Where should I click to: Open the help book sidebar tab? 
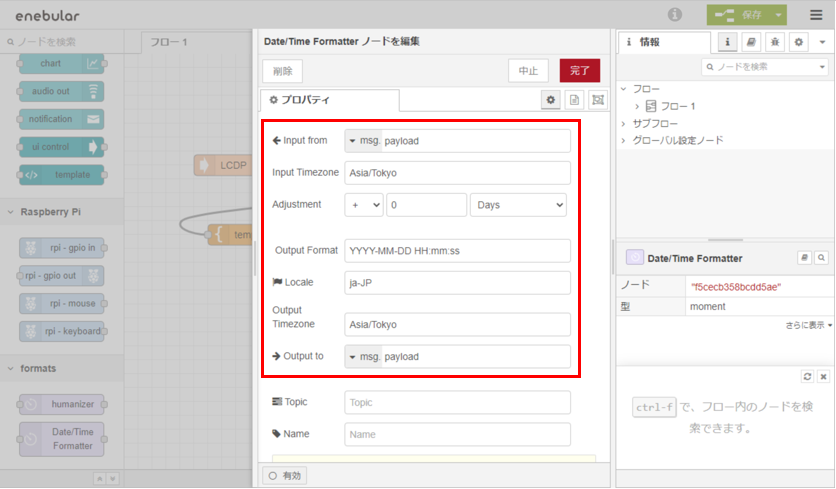click(x=751, y=42)
